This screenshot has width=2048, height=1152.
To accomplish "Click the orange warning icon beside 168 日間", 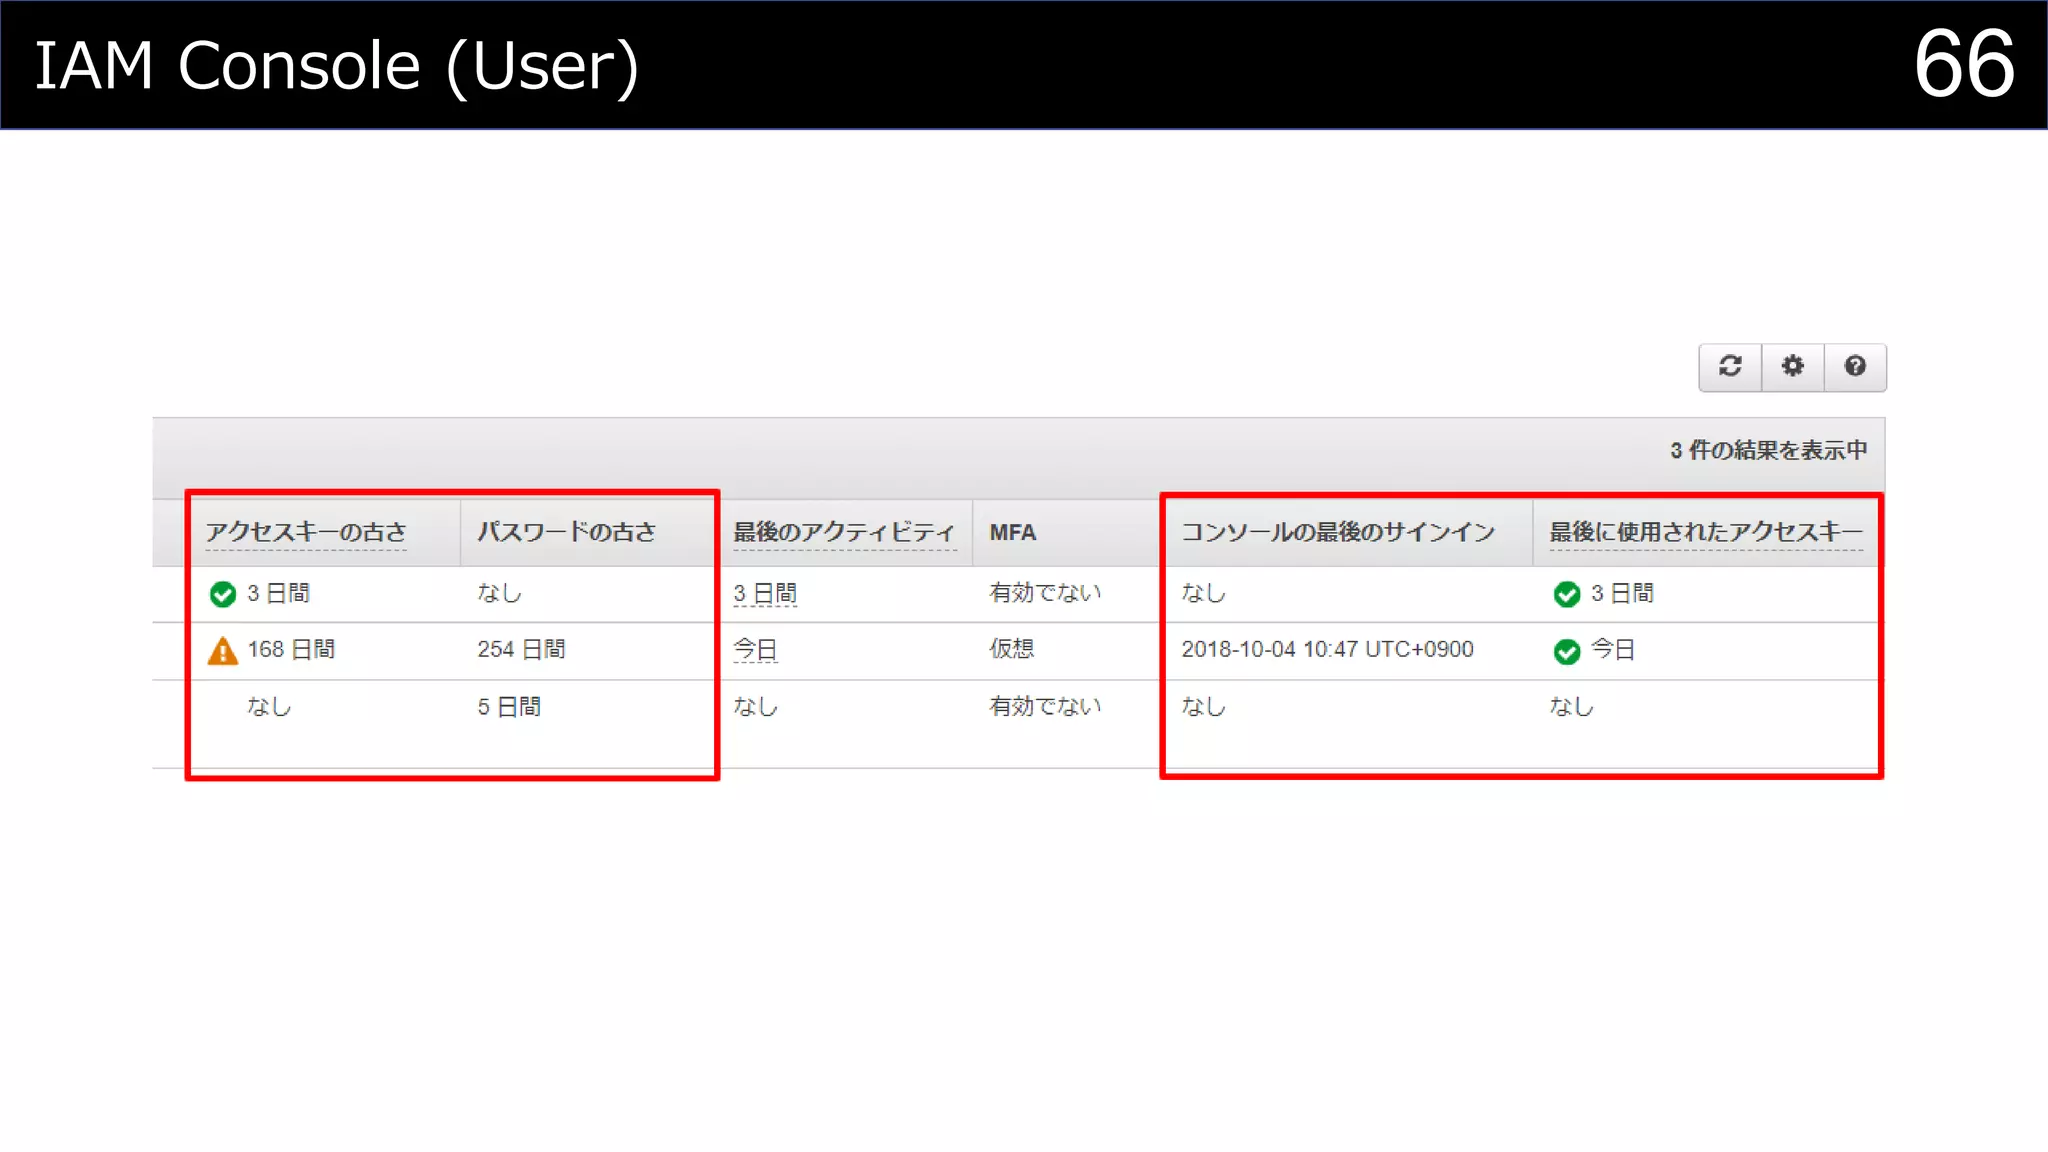I will [222, 651].
